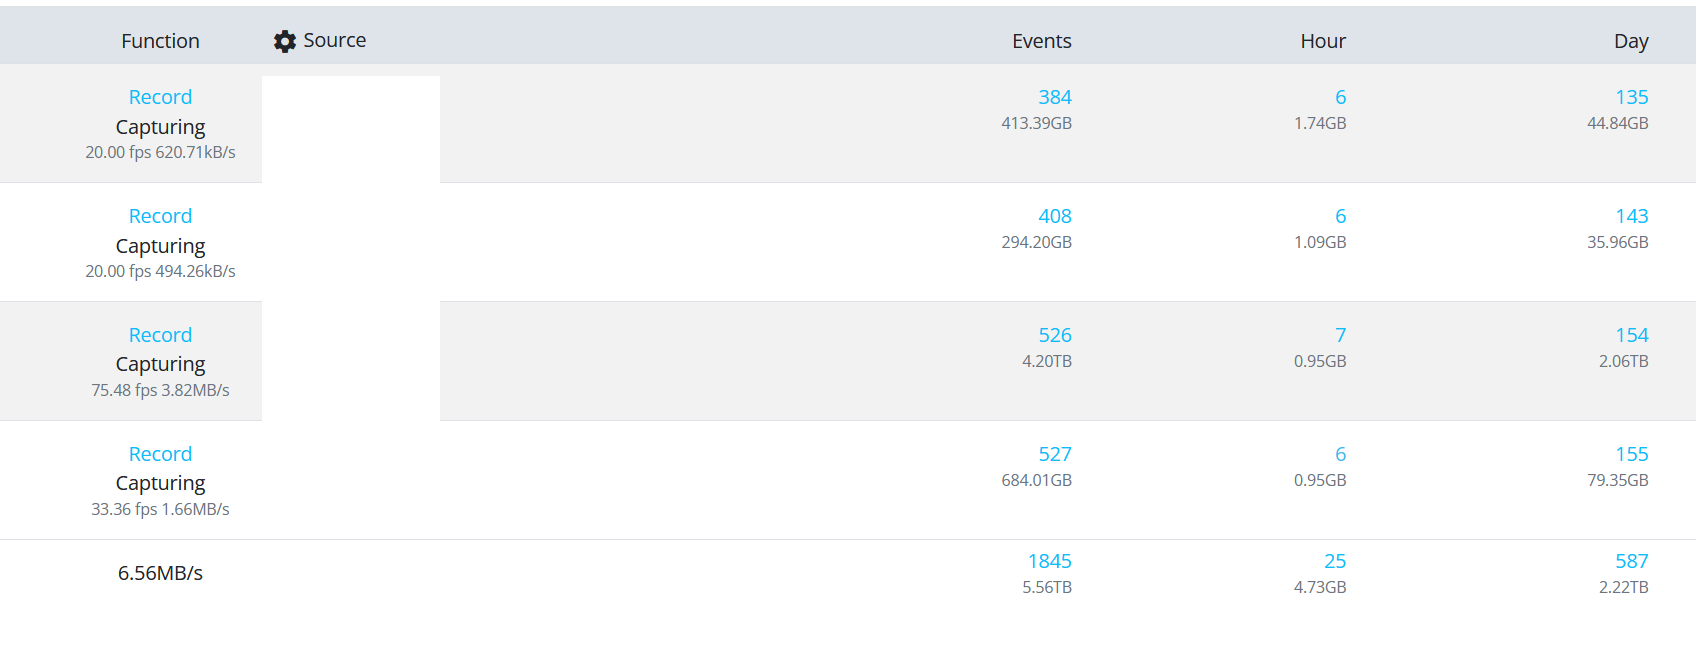Open the Record link with 494.26kB/s bandwidth
The image size is (1696, 660).
click(x=160, y=216)
